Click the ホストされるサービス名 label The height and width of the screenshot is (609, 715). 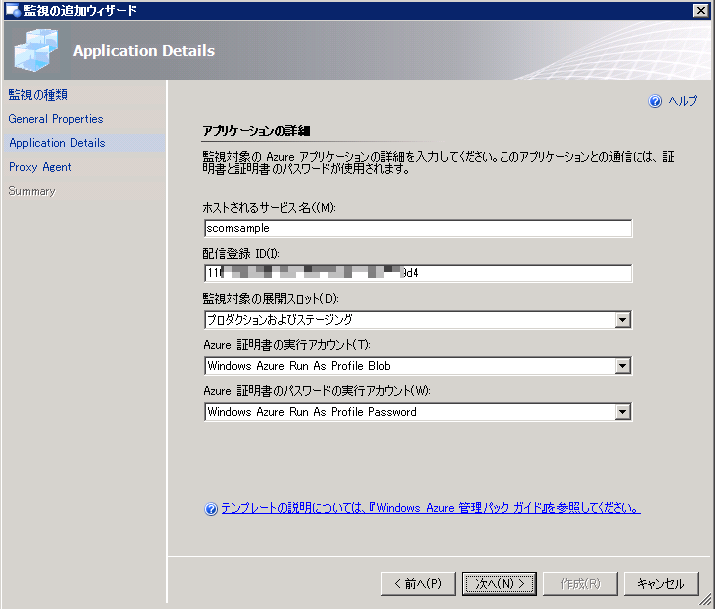(269, 208)
